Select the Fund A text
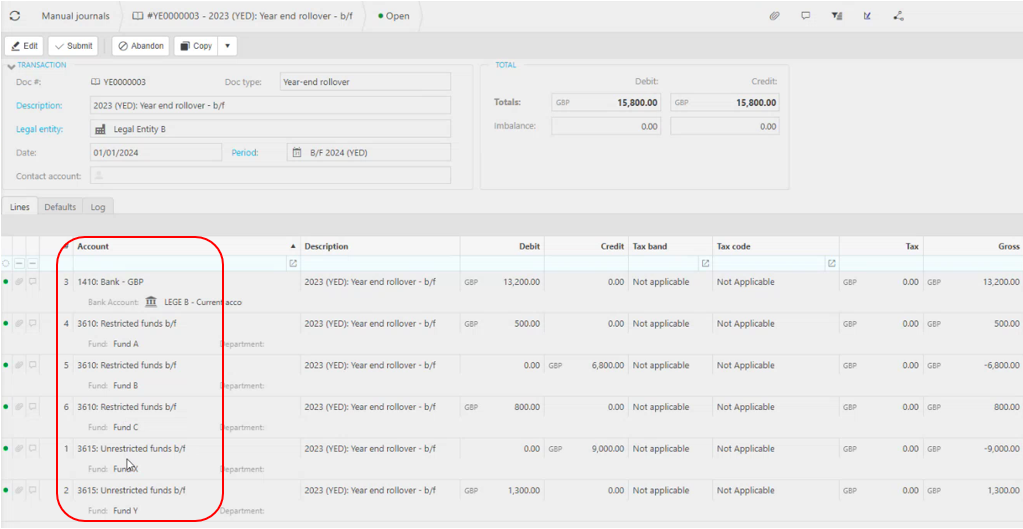The width and height of the screenshot is (1023, 529). click(126, 344)
